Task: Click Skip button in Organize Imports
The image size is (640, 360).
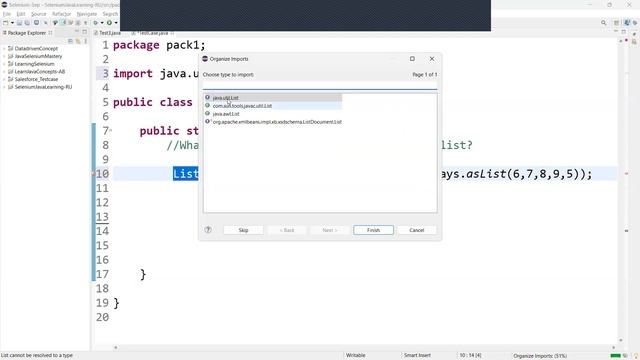Action: click(x=243, y=230)
